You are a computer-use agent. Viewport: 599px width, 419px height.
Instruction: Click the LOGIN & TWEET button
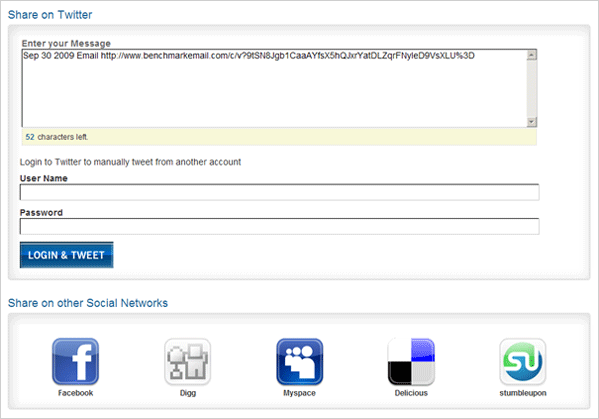66,255
